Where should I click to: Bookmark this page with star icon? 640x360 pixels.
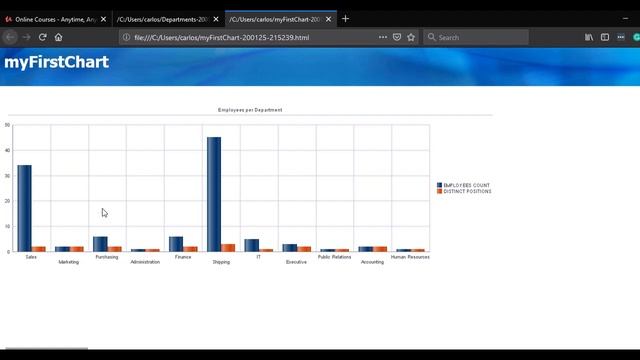411,37
